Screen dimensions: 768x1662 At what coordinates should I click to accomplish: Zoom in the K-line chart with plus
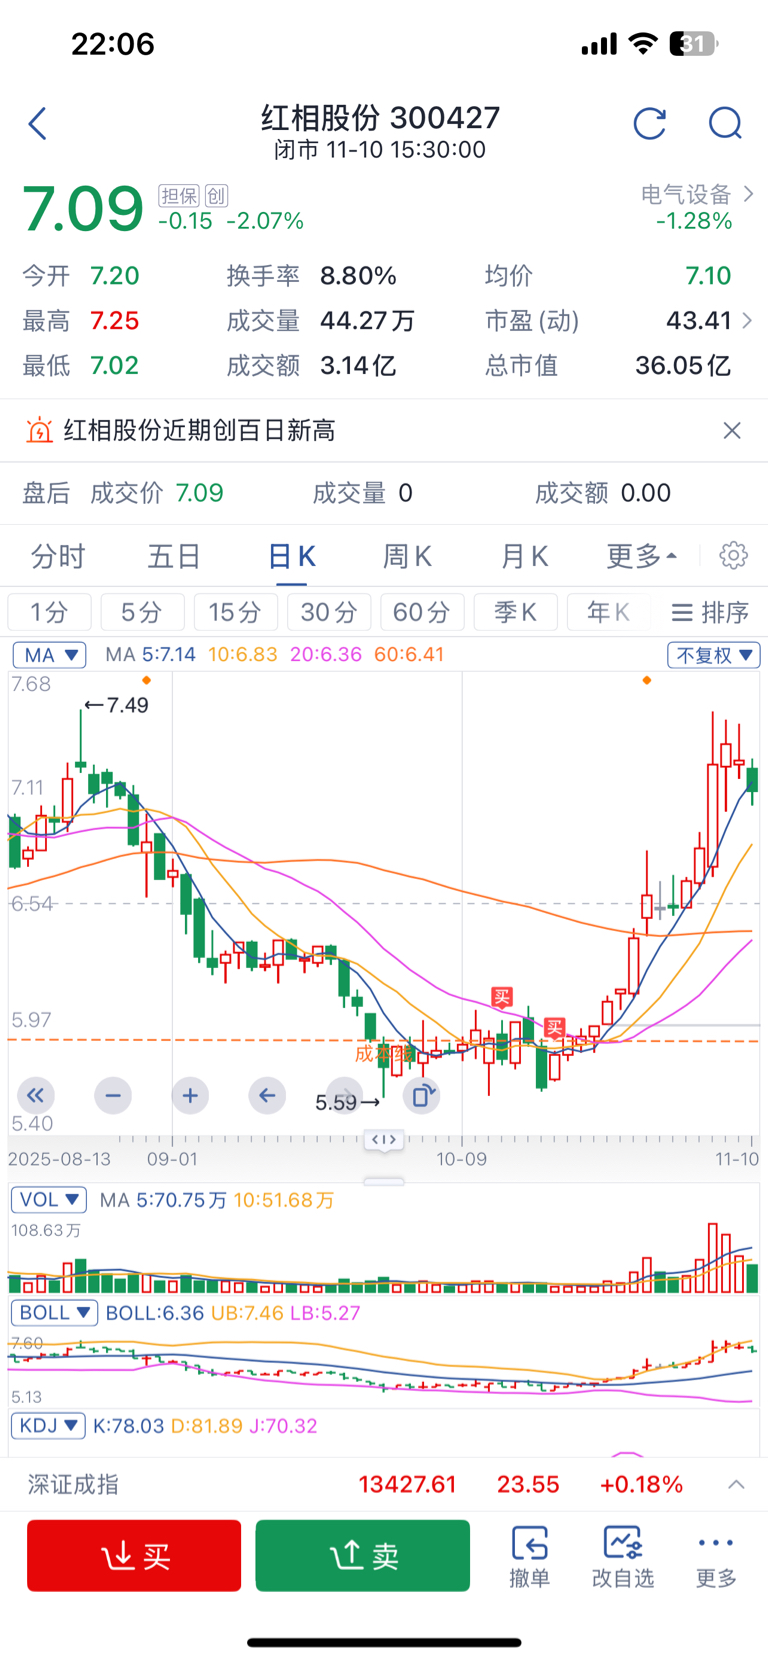(x=190, y=1096)
